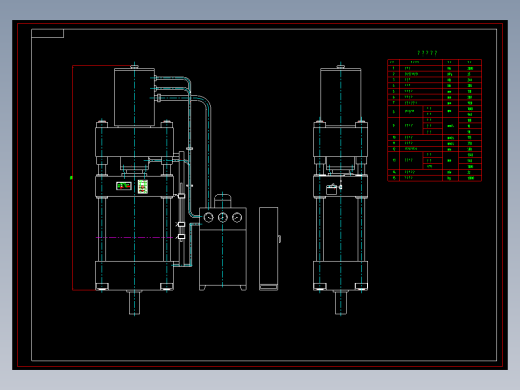Viewport: 520px width, 390px height.
Task: Select the upper limit switch on travel rod
Action: coord(181,196)
